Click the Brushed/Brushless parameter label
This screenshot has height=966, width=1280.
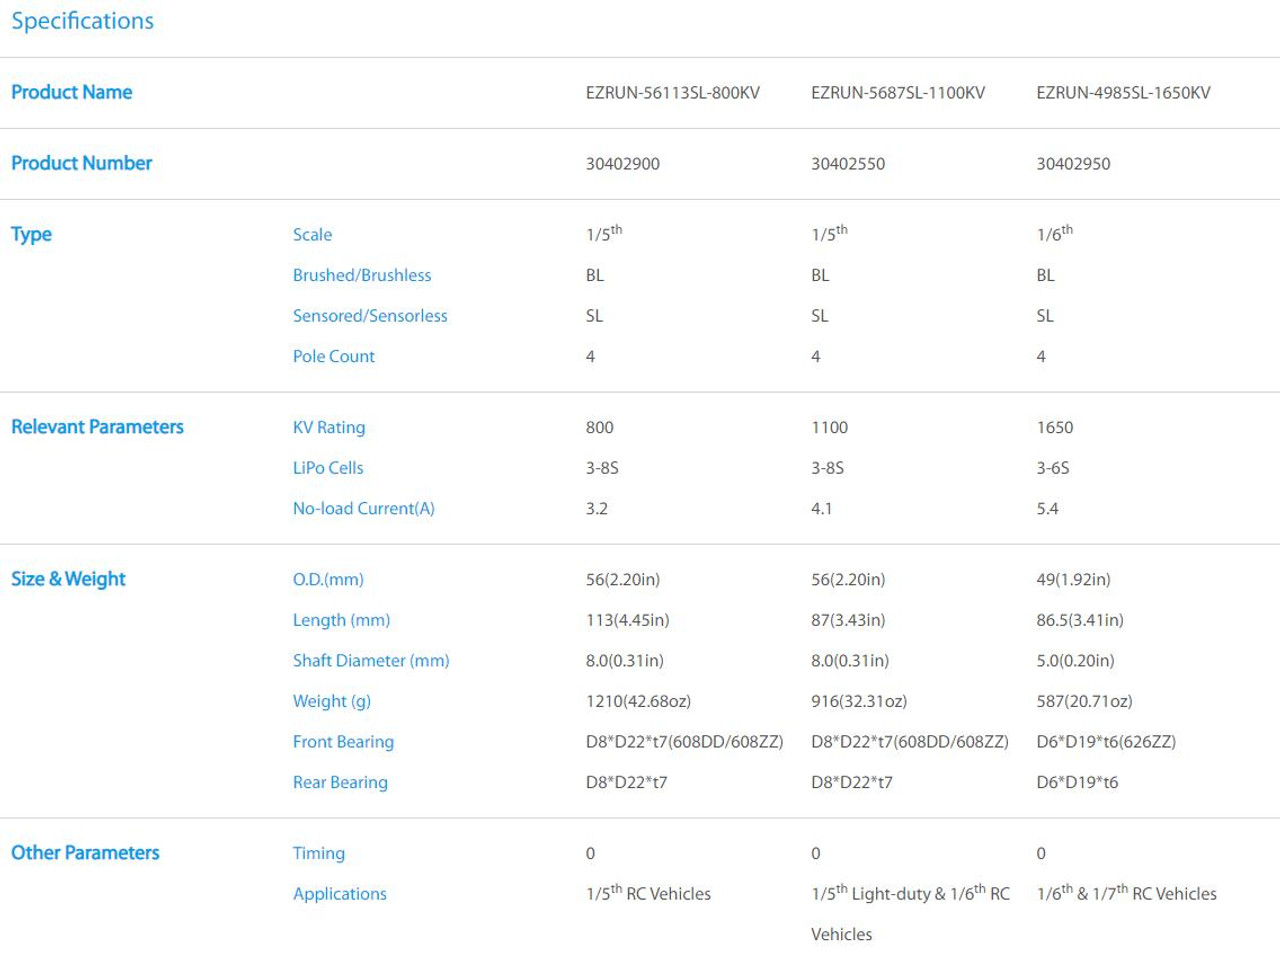(362, 275)
